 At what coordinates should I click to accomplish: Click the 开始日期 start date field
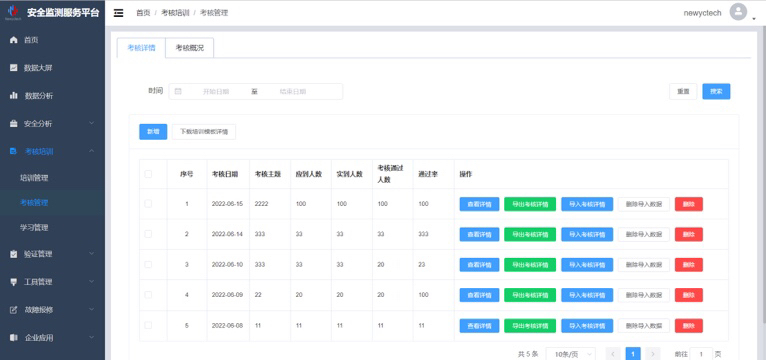(x=216, y=91)
